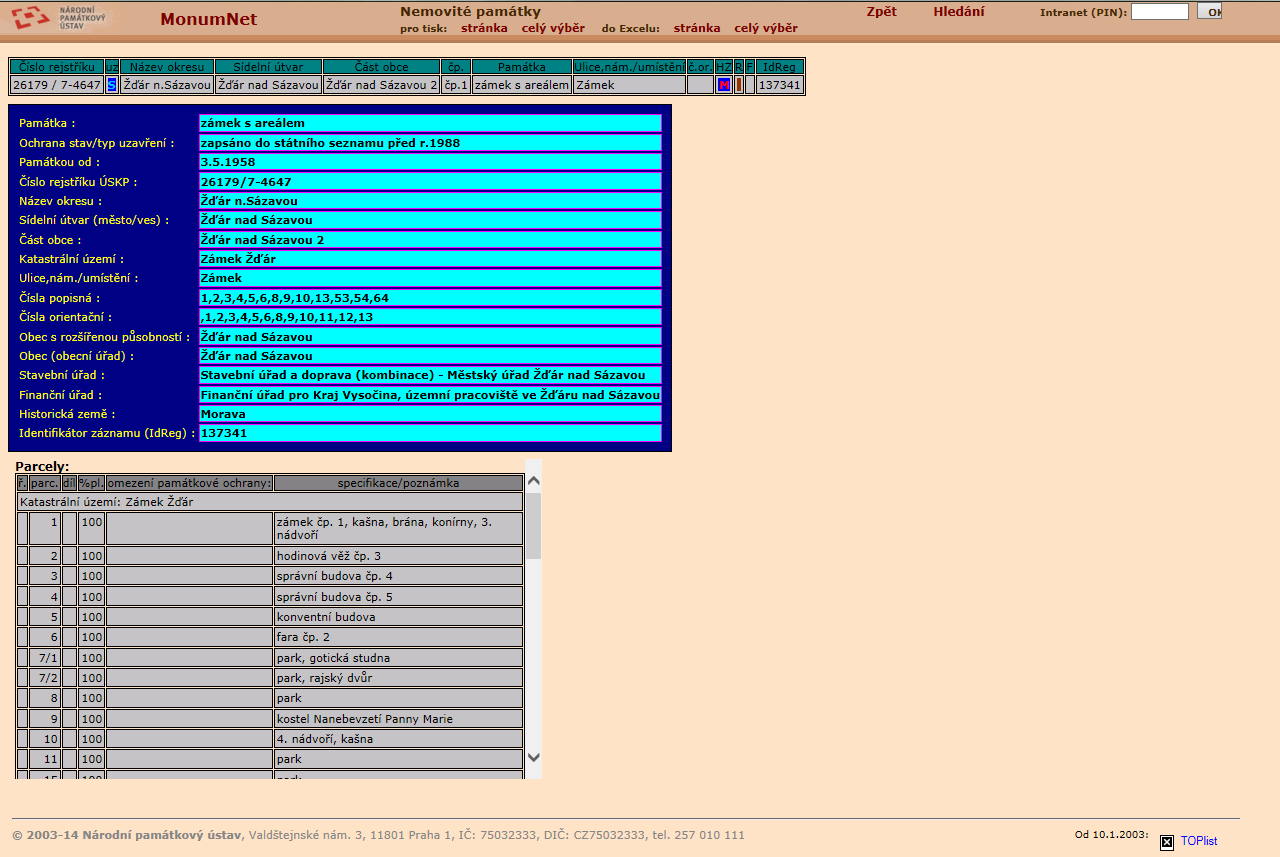This screenshot has height=857, width=1280.
Task: Select the konventní budova row
Action: (270, 617)
